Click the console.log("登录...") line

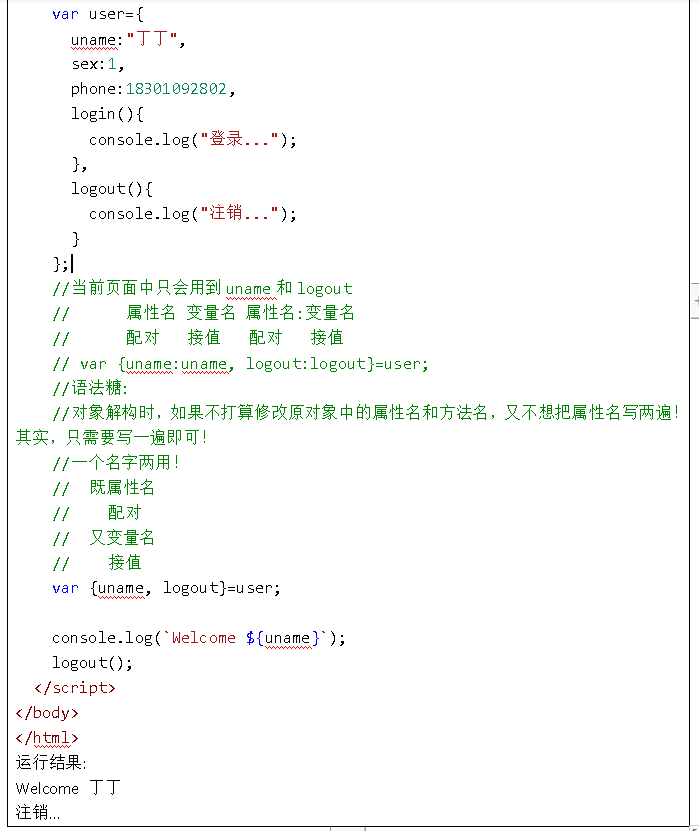pyautogui.click(x=192, y=139)
